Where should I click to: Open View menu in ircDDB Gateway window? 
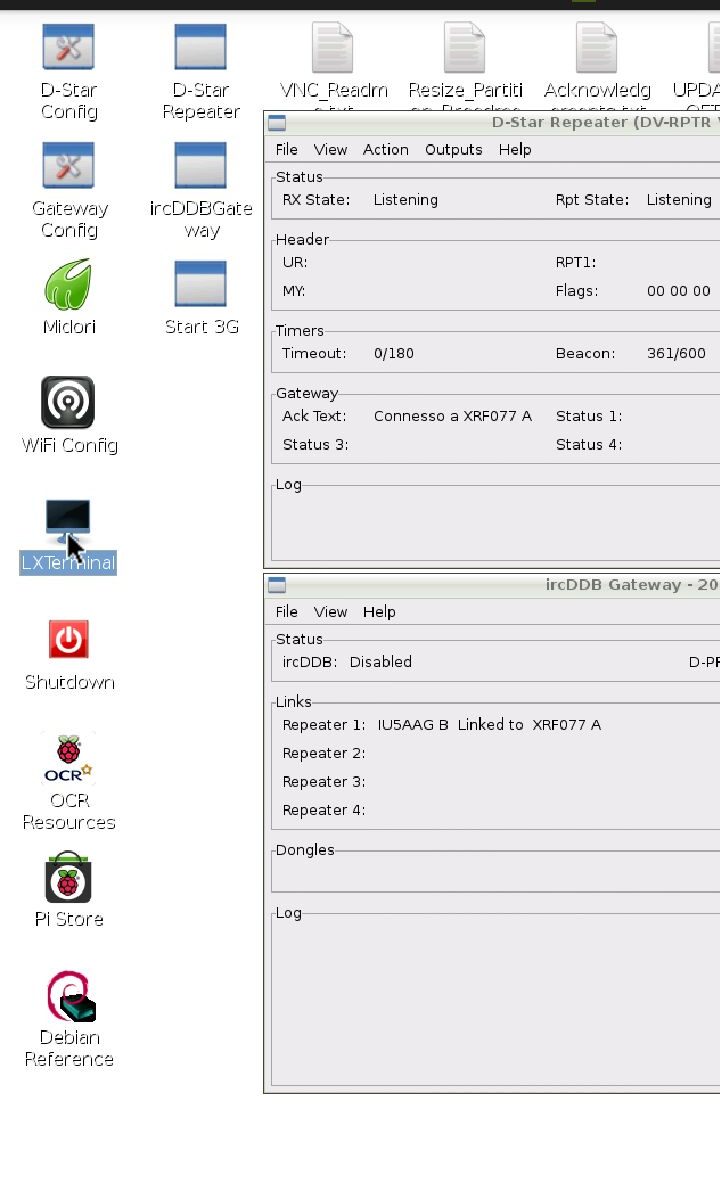tap(330, 612)
